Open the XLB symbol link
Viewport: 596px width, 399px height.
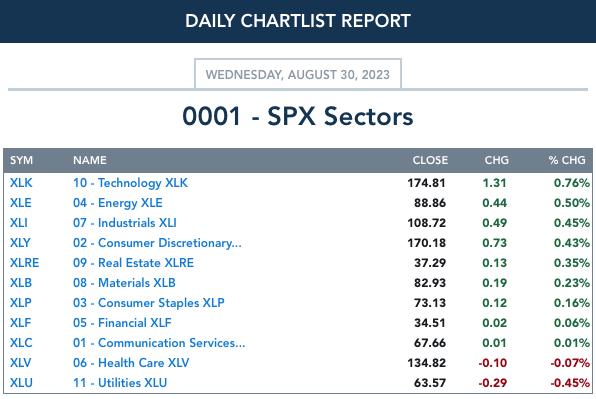[21, 283]
